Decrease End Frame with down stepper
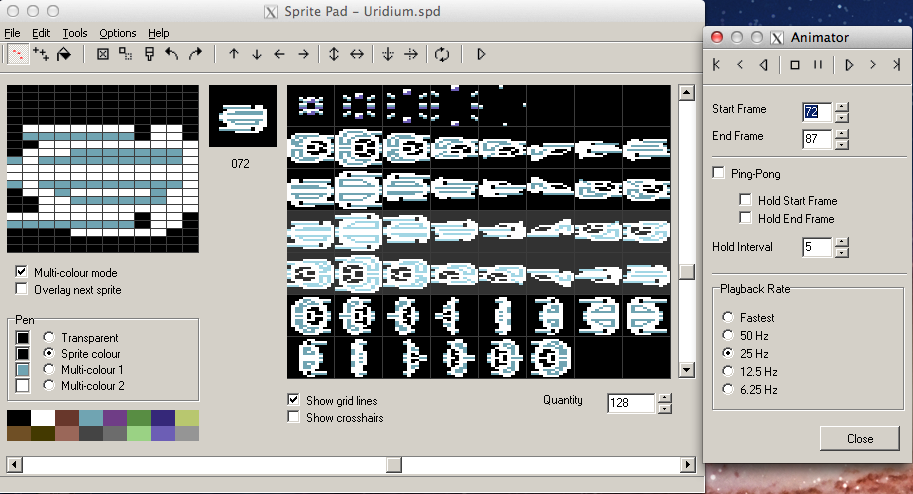Viewport: 913px width, 494px height. 841,144
